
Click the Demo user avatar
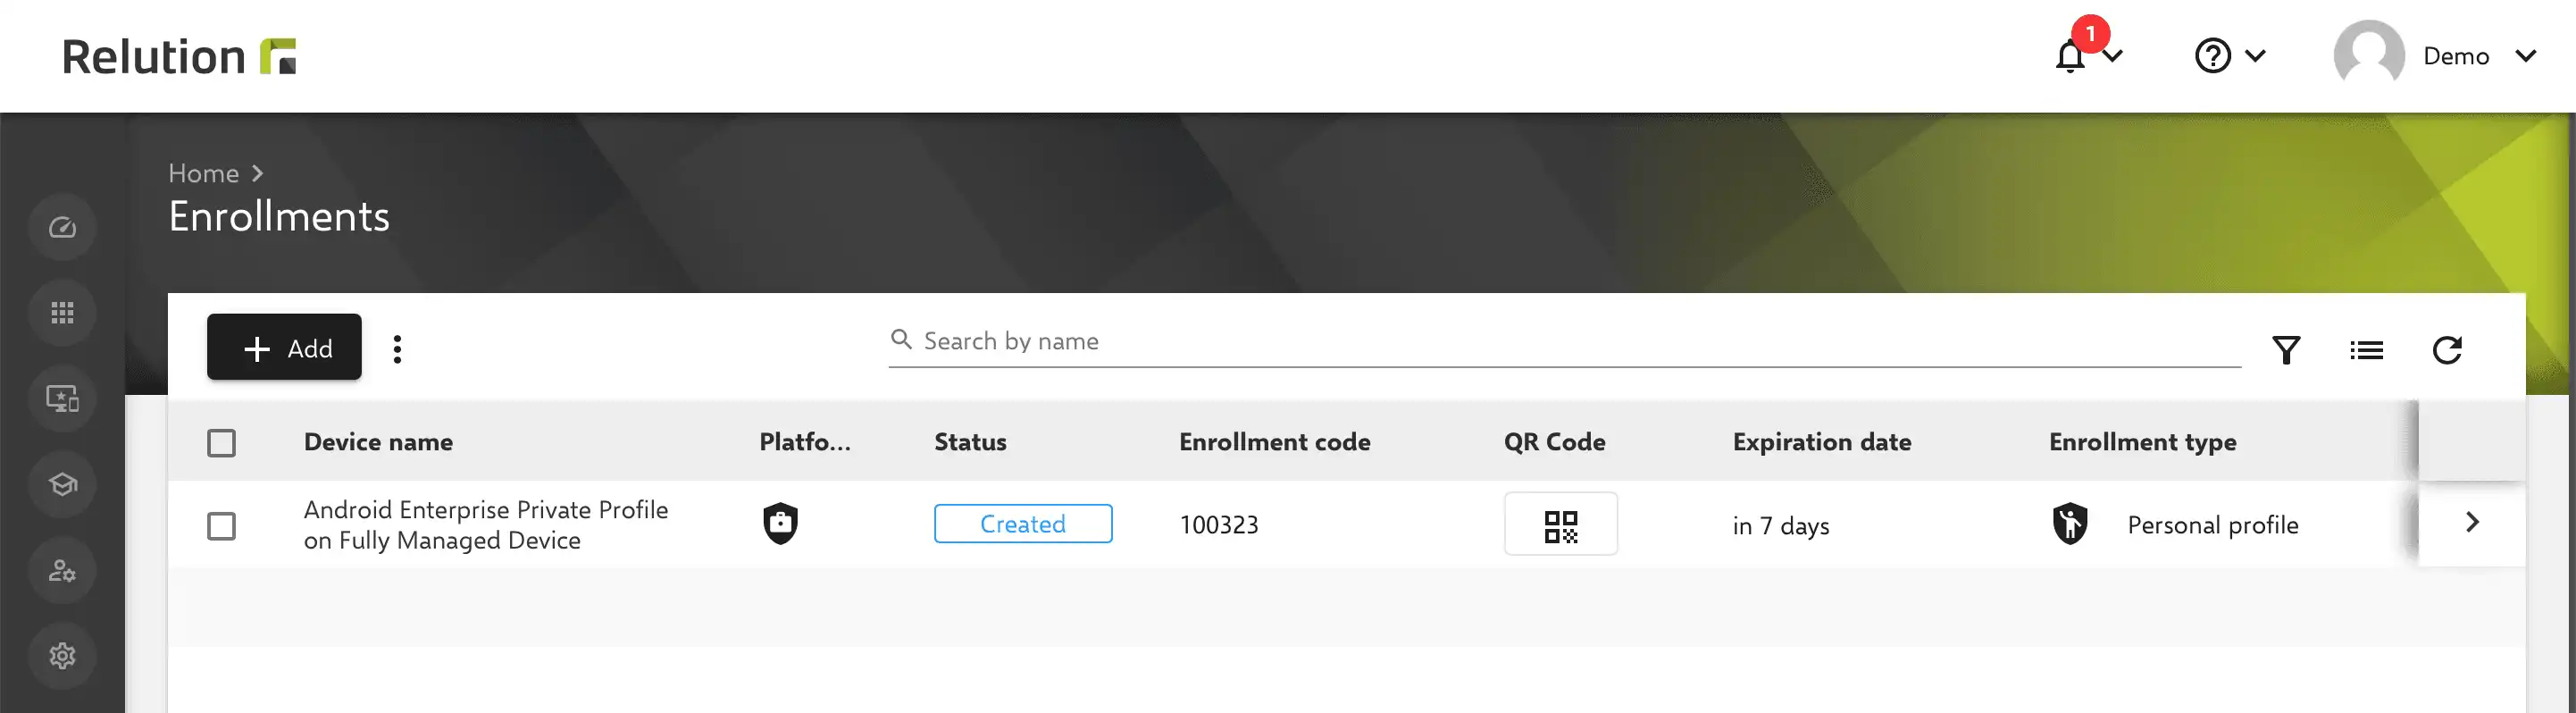click(2368, 56)
